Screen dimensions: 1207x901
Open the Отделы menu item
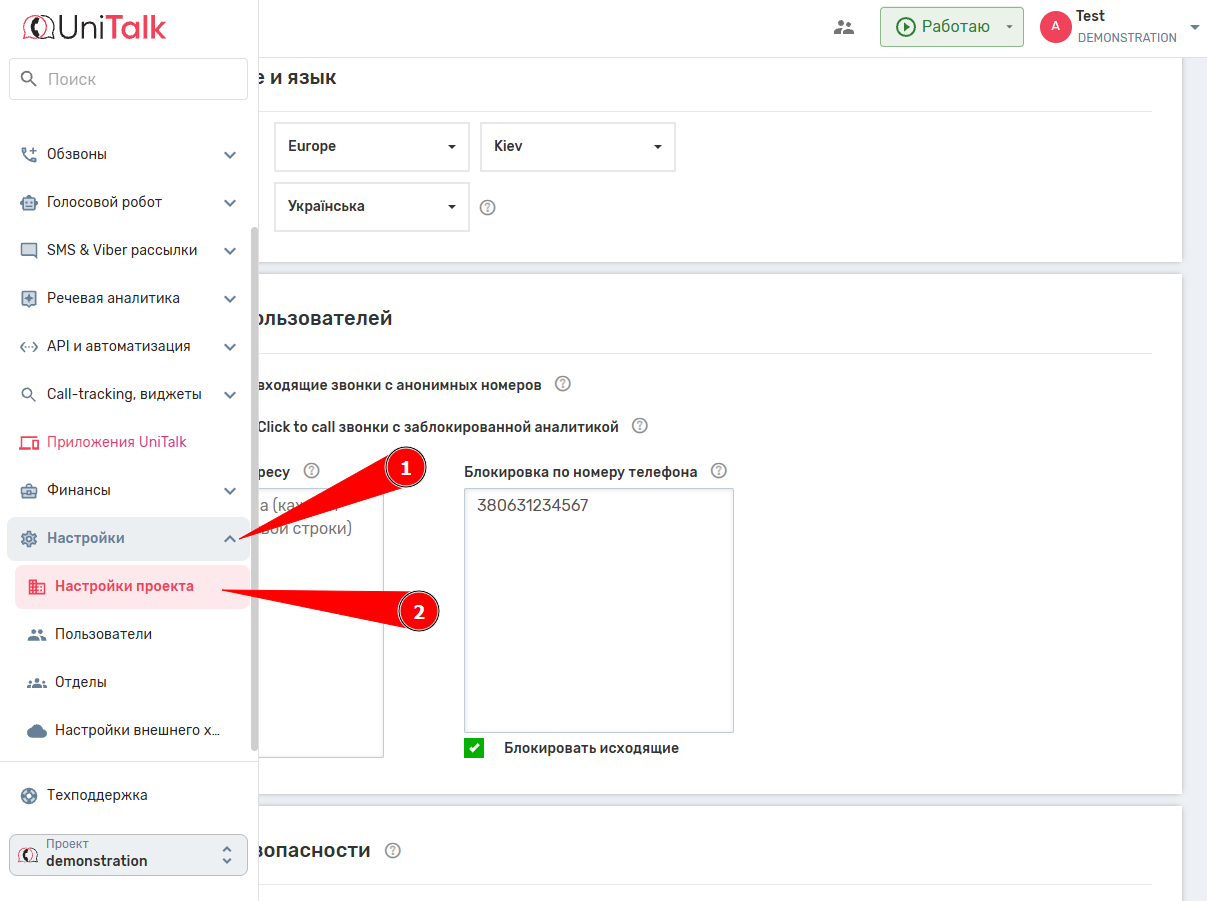coord(81,682)
